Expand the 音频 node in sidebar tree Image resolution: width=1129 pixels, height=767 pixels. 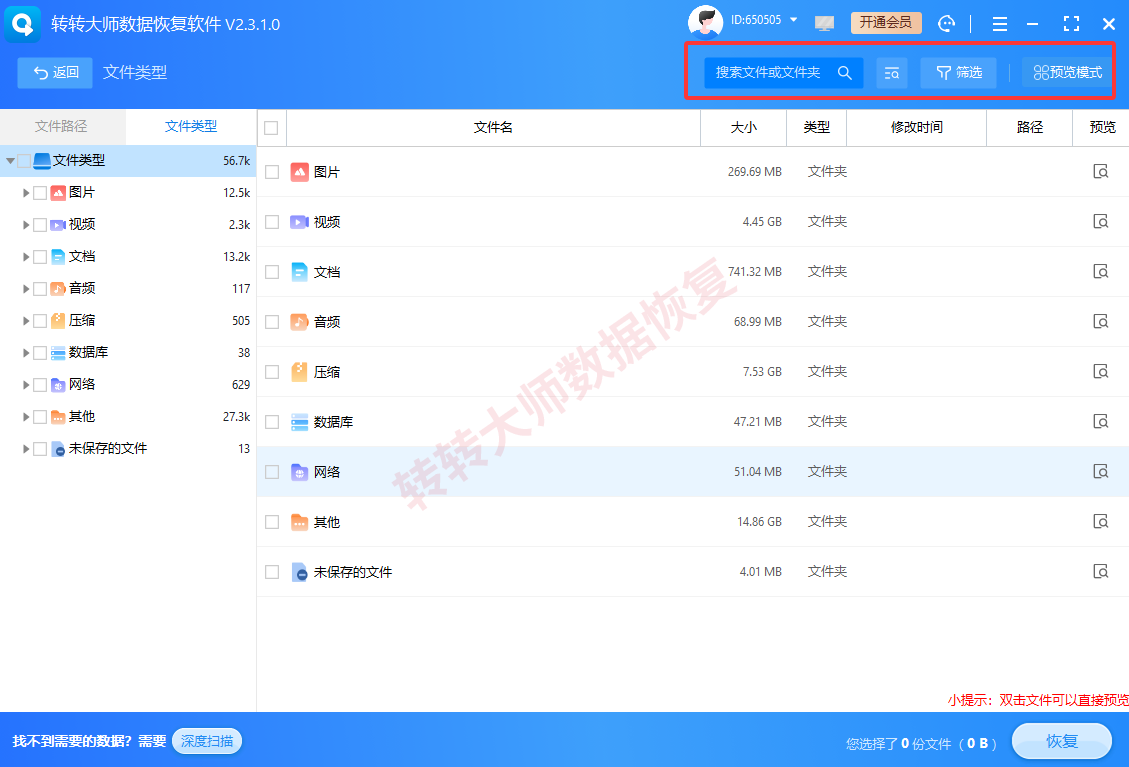(x=26, y=289)
